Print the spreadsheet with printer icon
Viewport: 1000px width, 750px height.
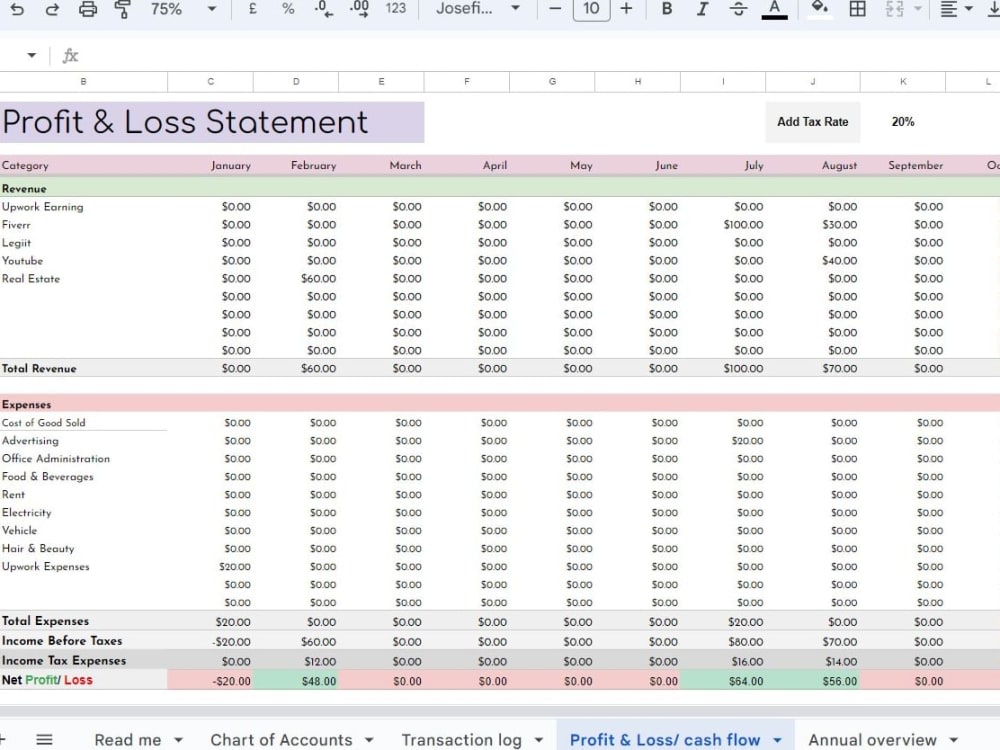87,9
